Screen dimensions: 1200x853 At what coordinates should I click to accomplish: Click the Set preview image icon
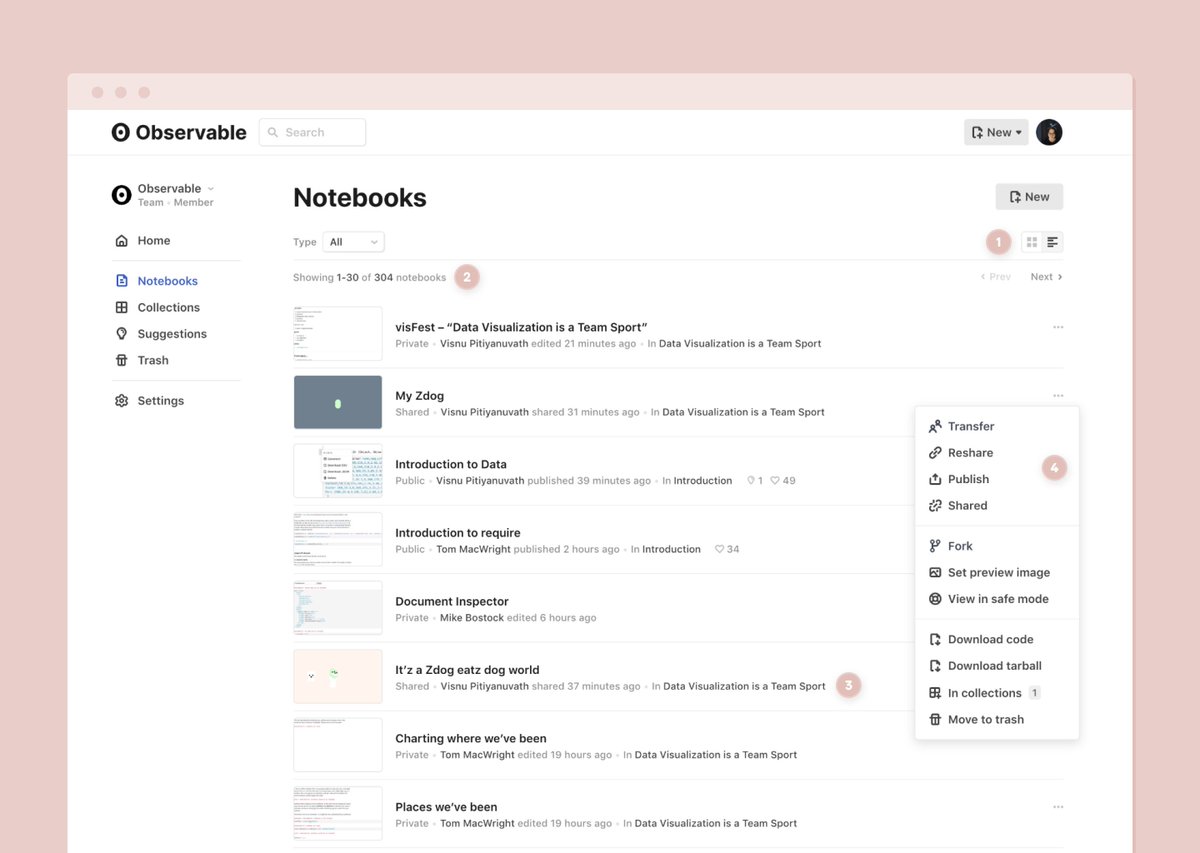[x=935, y=573]
